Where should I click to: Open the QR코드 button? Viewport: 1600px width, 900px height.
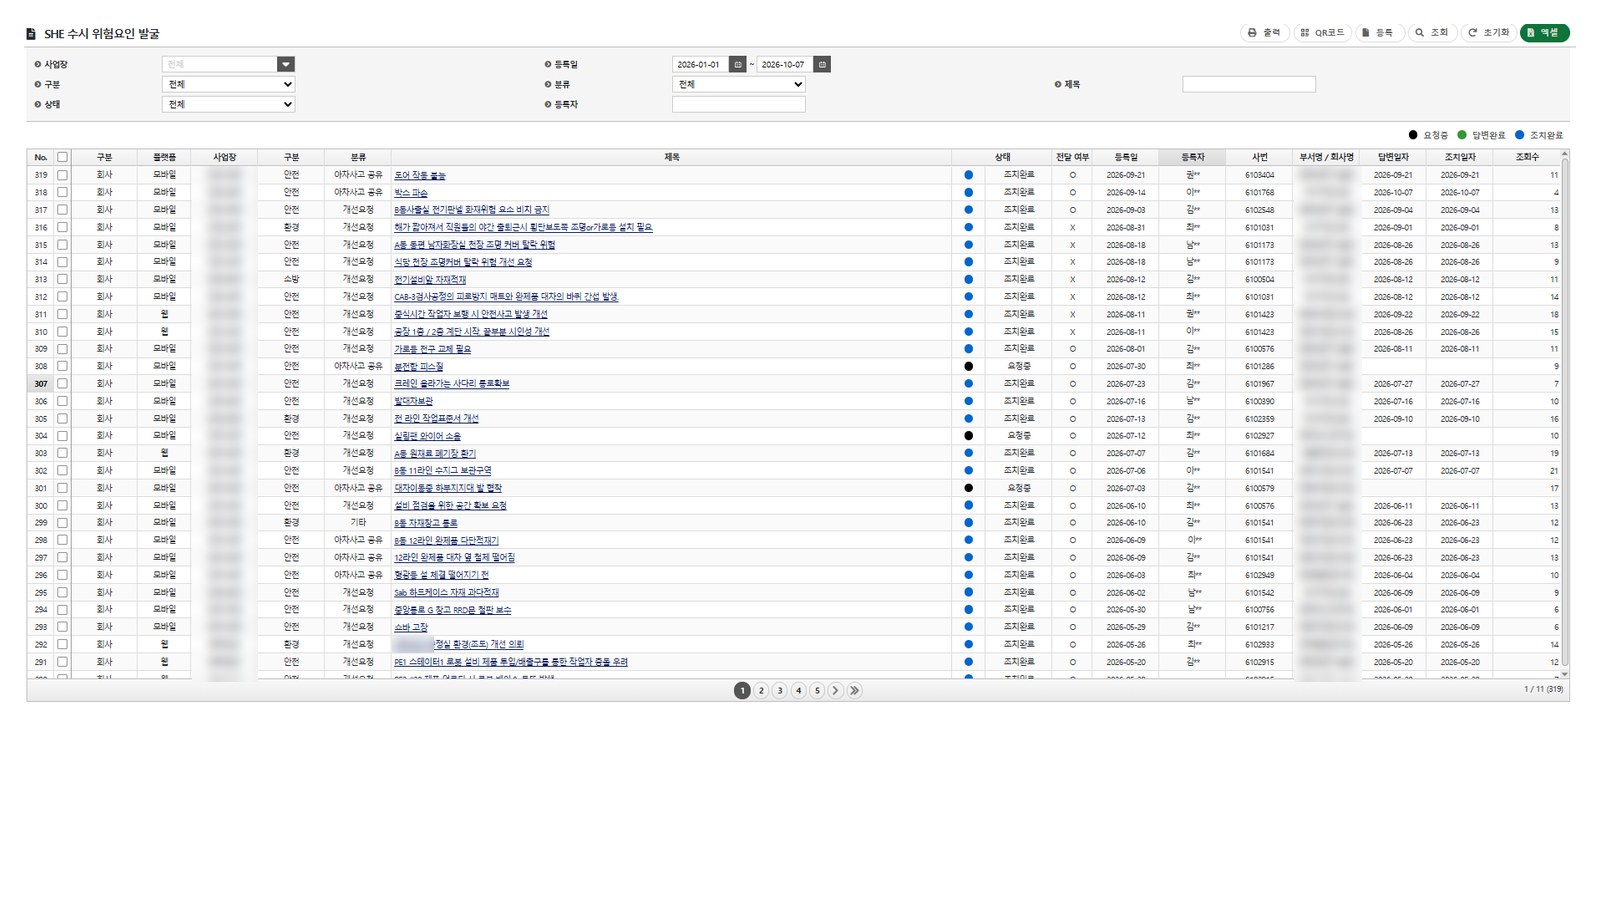[1322, 33]
